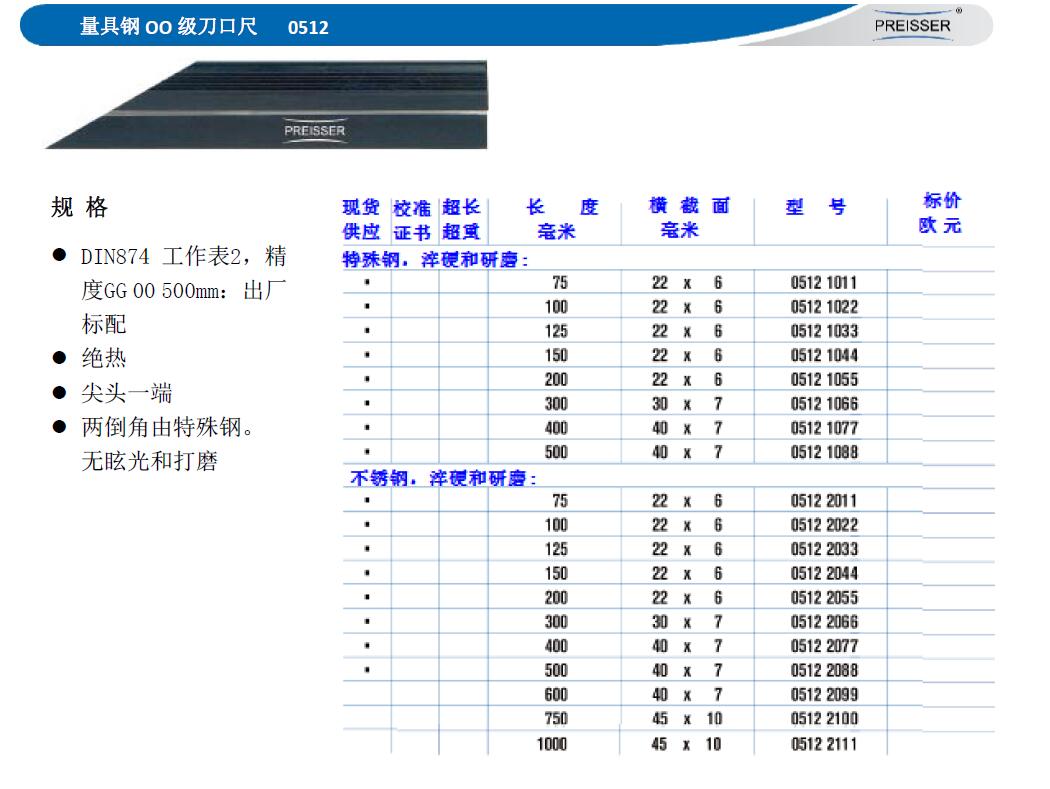Click model number 0512 2111
Image resolution: width=1050 pixels, height=789 pixels.
(824, 743)
